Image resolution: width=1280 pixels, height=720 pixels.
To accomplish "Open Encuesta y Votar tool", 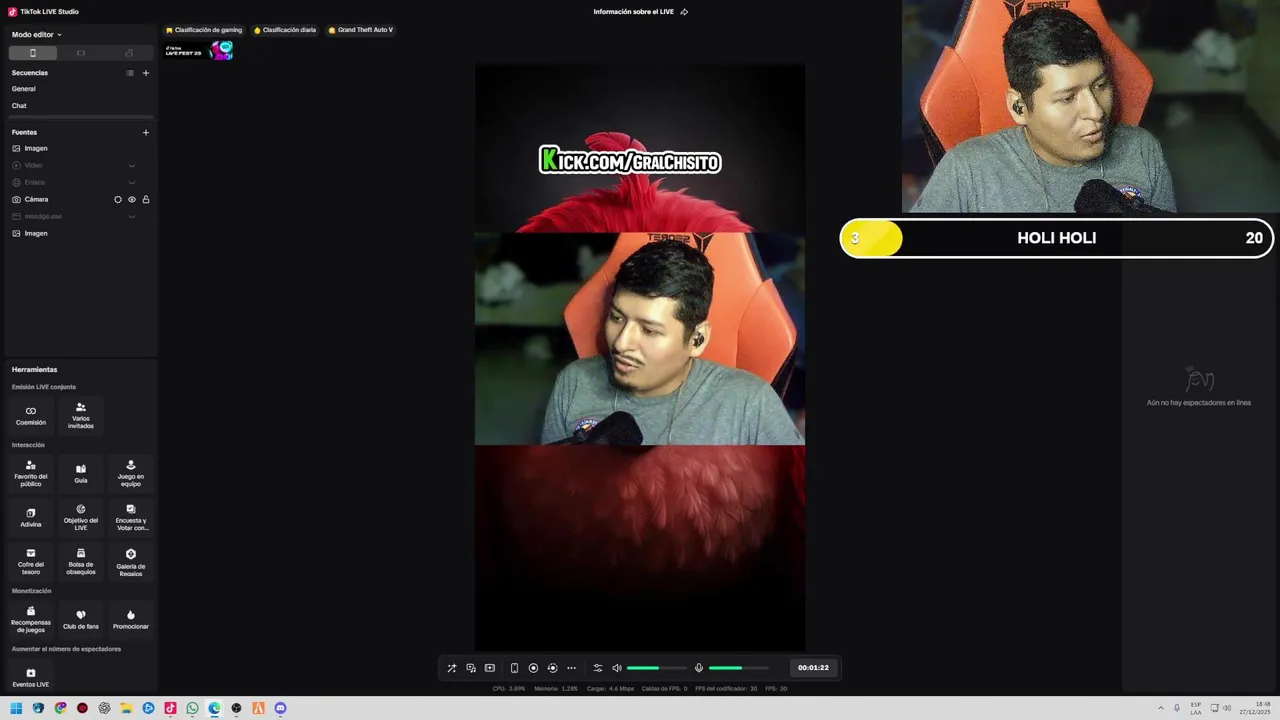I will click(x=131, y=517).
